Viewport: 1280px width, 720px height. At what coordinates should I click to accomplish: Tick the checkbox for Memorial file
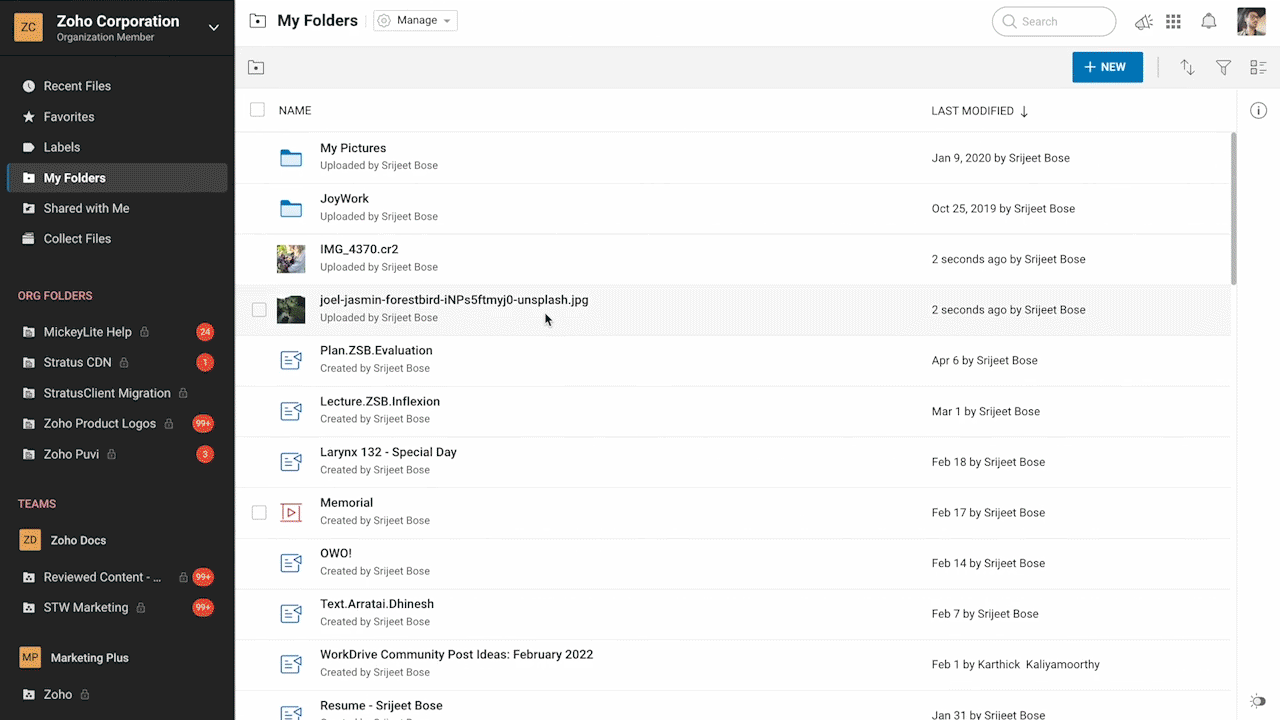259,513
